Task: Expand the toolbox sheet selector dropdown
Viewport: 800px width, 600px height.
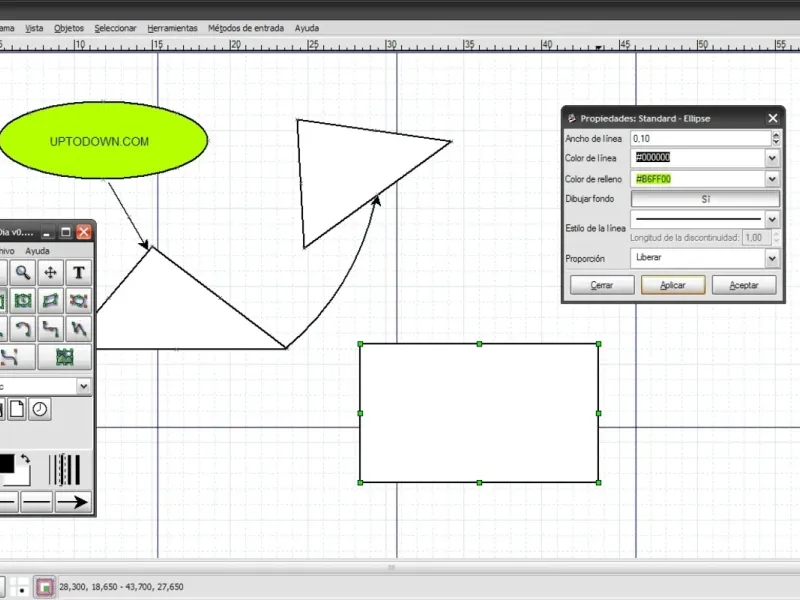Action: click(x=84, y=386)
